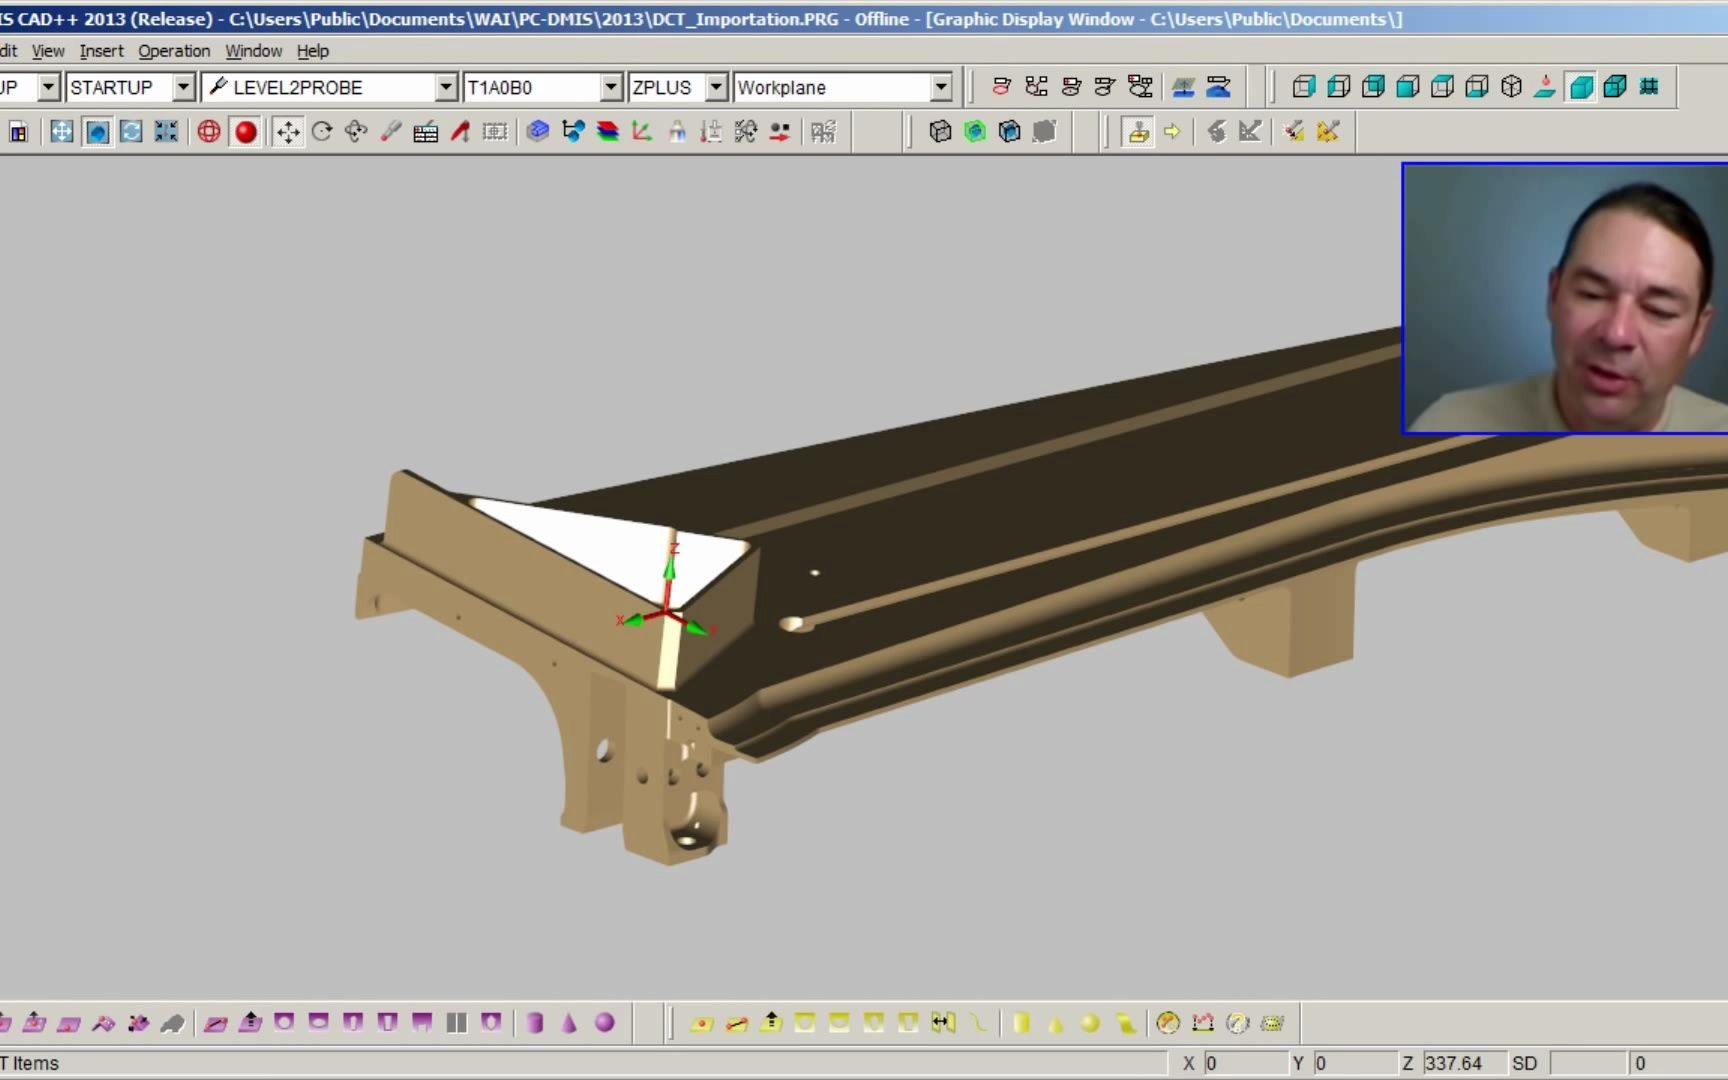Screen dimensions: 1728x1080
Task: Open the T1A0B0 tip selection dropdown
Action: point(610,87)
